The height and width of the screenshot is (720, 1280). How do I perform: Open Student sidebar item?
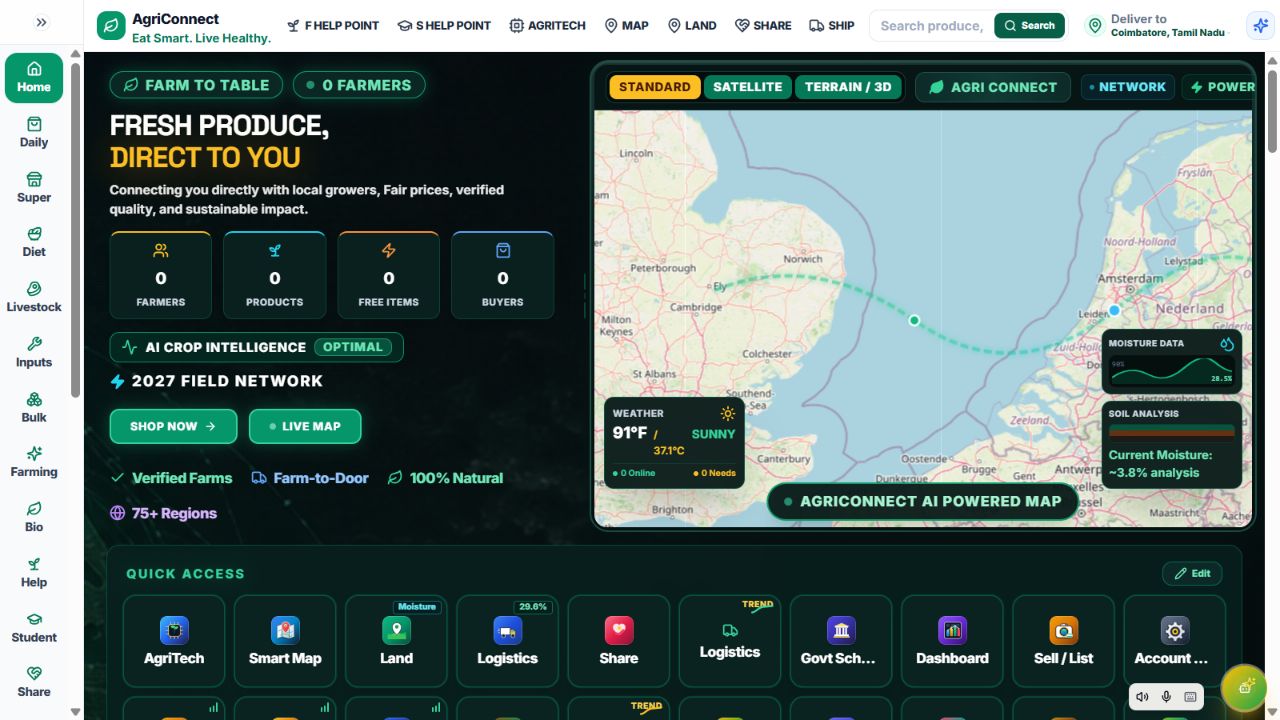click(x=34, y=627)
